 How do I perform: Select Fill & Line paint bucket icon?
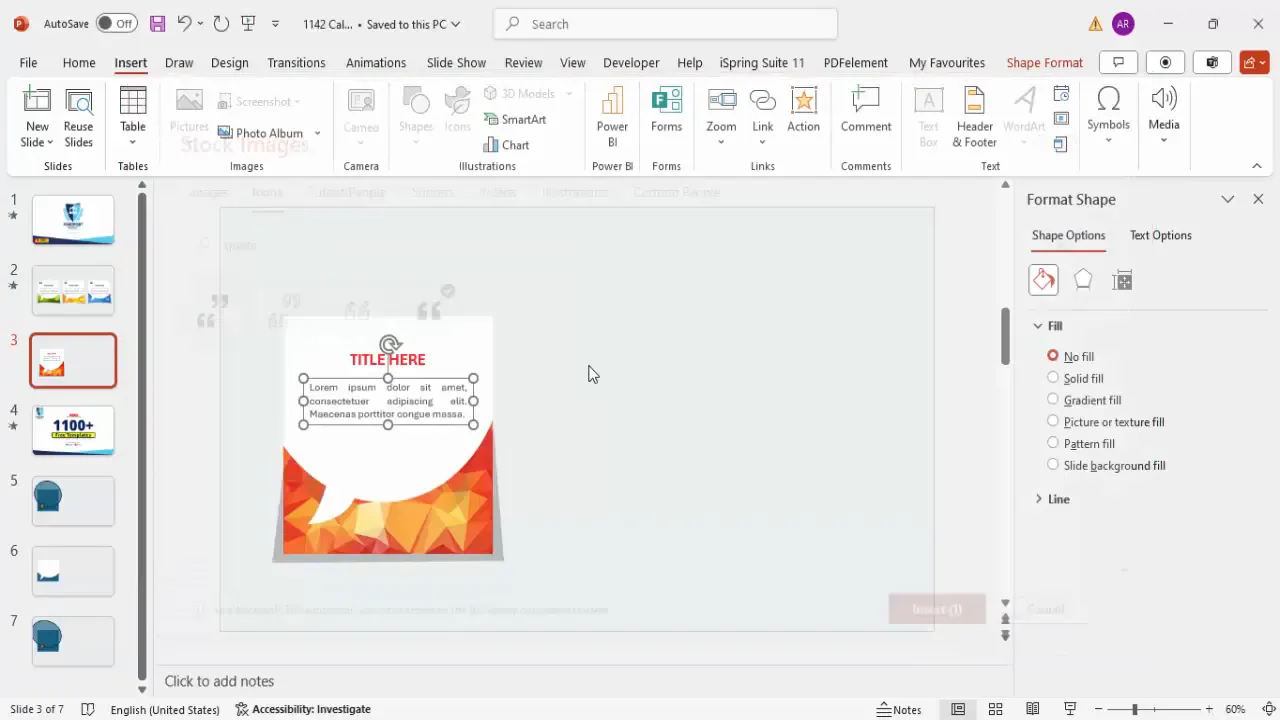[1043, 280]
